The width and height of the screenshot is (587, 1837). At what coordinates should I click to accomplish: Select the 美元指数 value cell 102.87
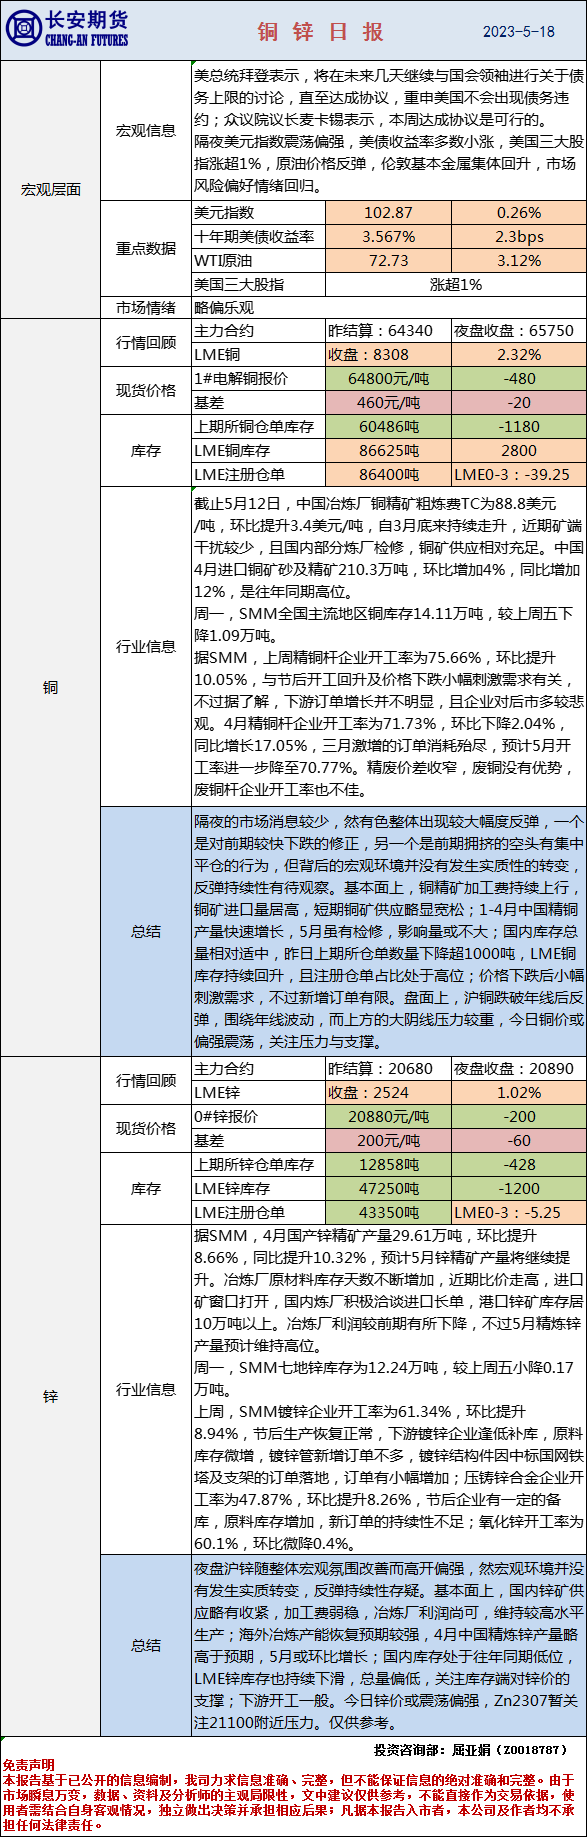tap(388, 212)
